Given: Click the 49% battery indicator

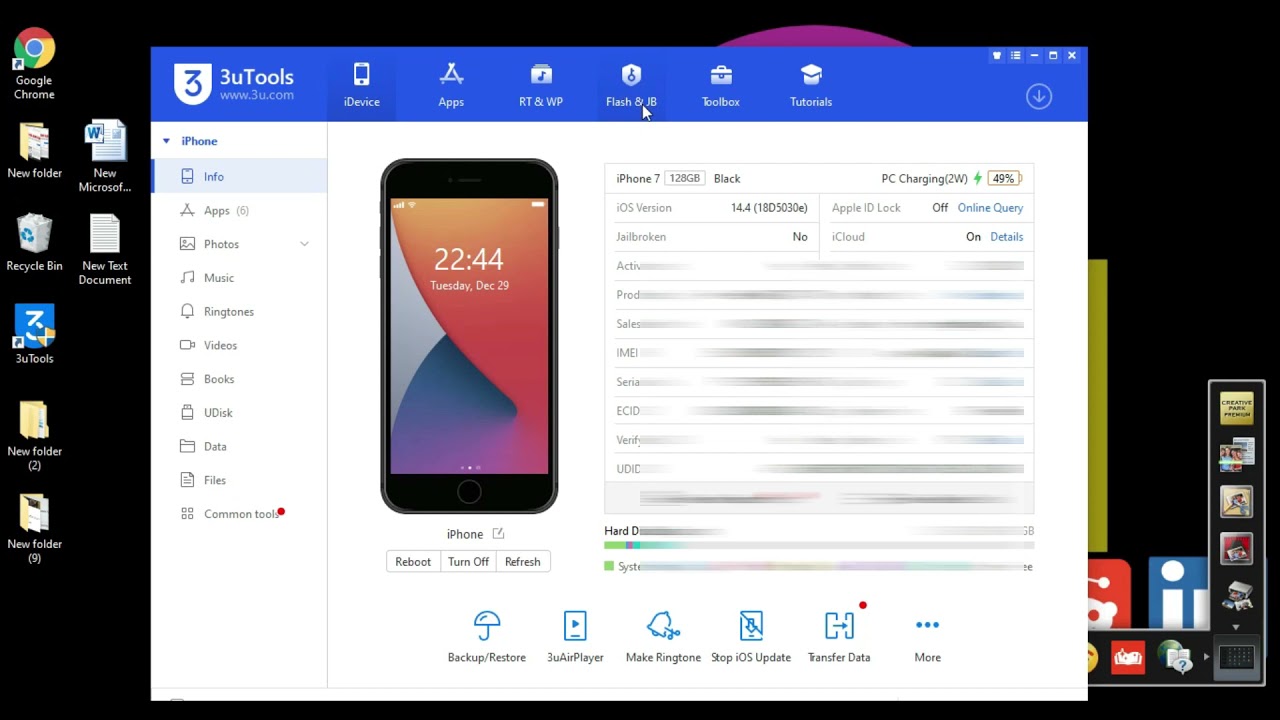Looking at the screenshot, I should coord(1004,179).
